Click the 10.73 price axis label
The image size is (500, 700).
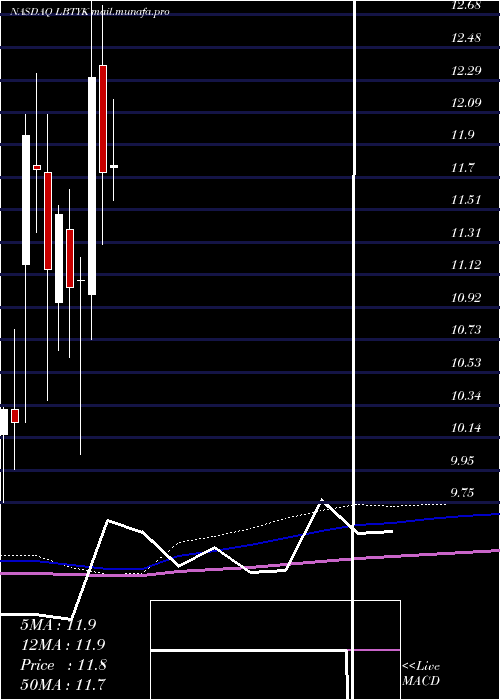[x=466, y=329]
